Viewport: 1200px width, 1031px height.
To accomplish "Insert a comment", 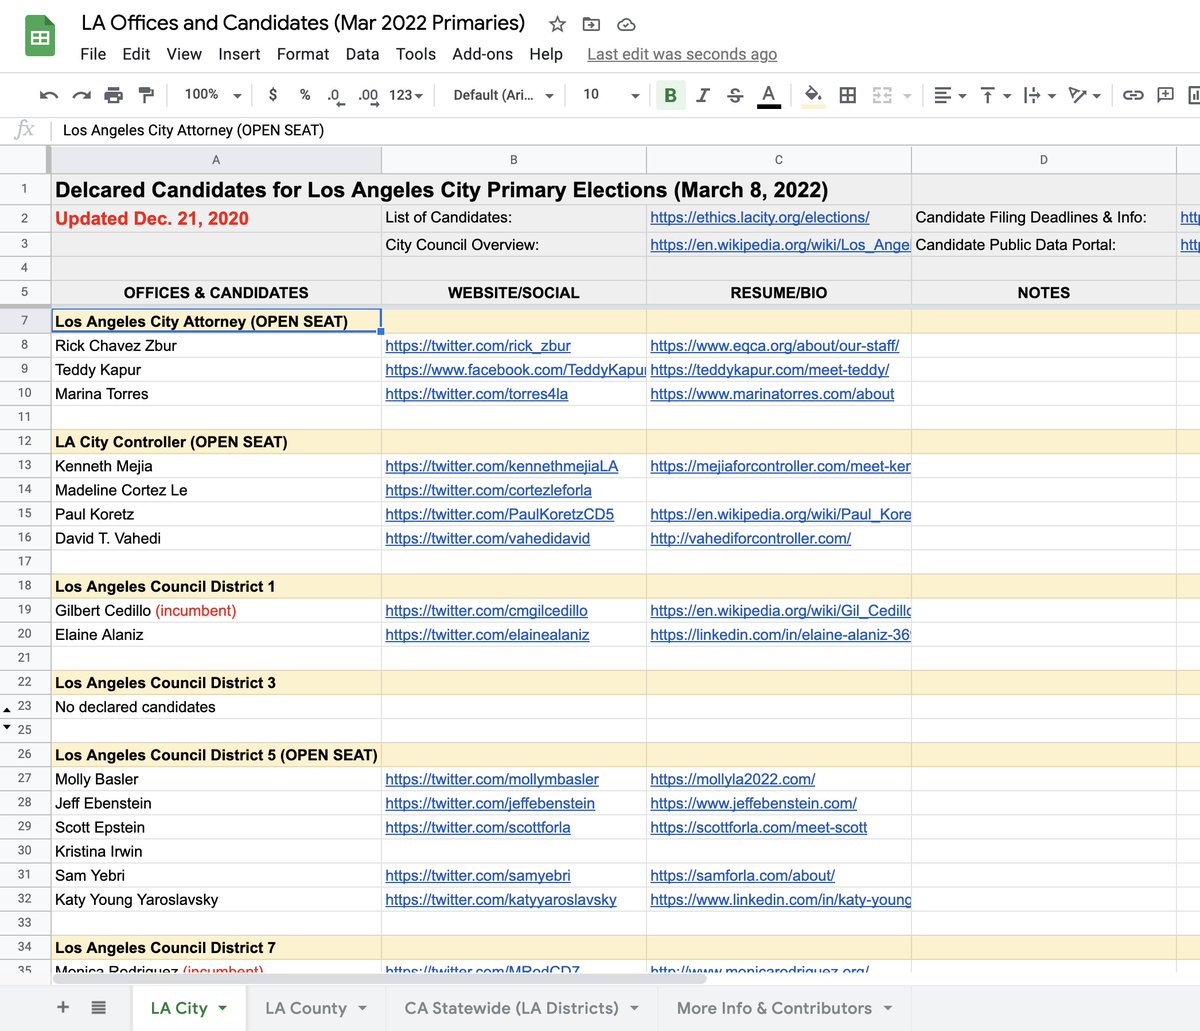I will (1165, 95).
